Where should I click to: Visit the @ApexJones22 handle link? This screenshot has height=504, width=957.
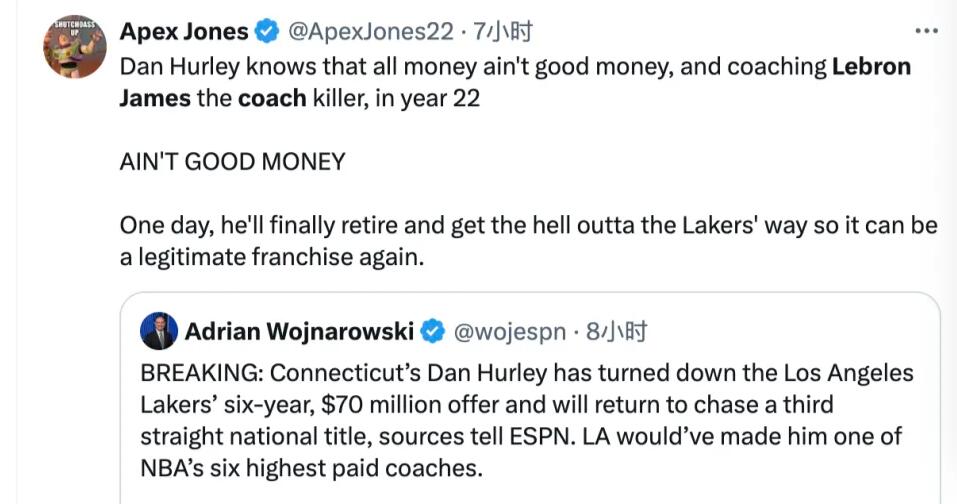click(x=370, y=31)
